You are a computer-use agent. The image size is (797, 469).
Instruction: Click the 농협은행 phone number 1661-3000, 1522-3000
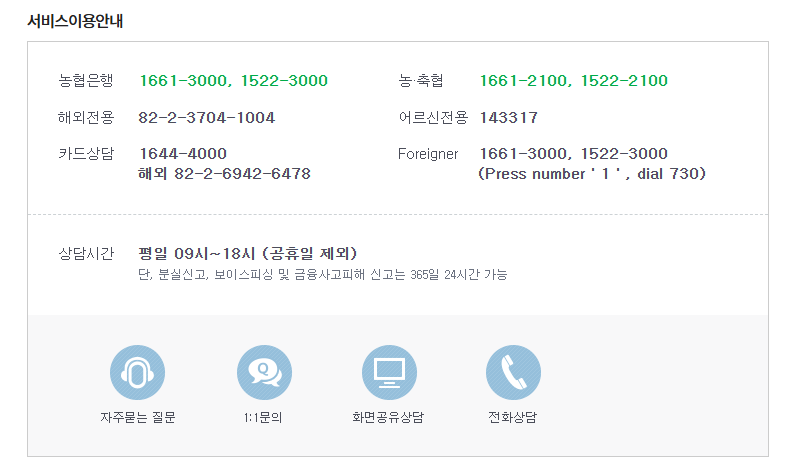pyautogui.click(x=233, y=81)
